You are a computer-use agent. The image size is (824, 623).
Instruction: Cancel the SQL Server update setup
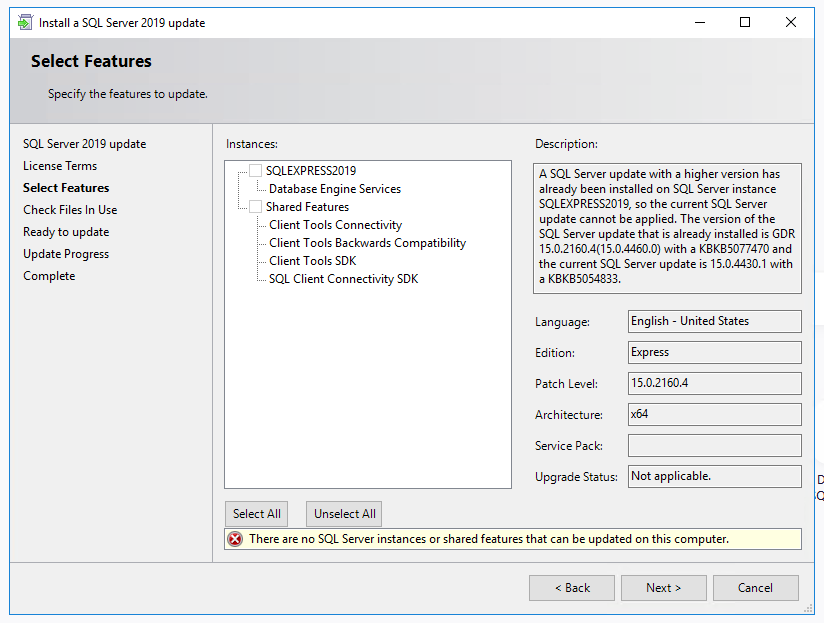pos(756,588)
